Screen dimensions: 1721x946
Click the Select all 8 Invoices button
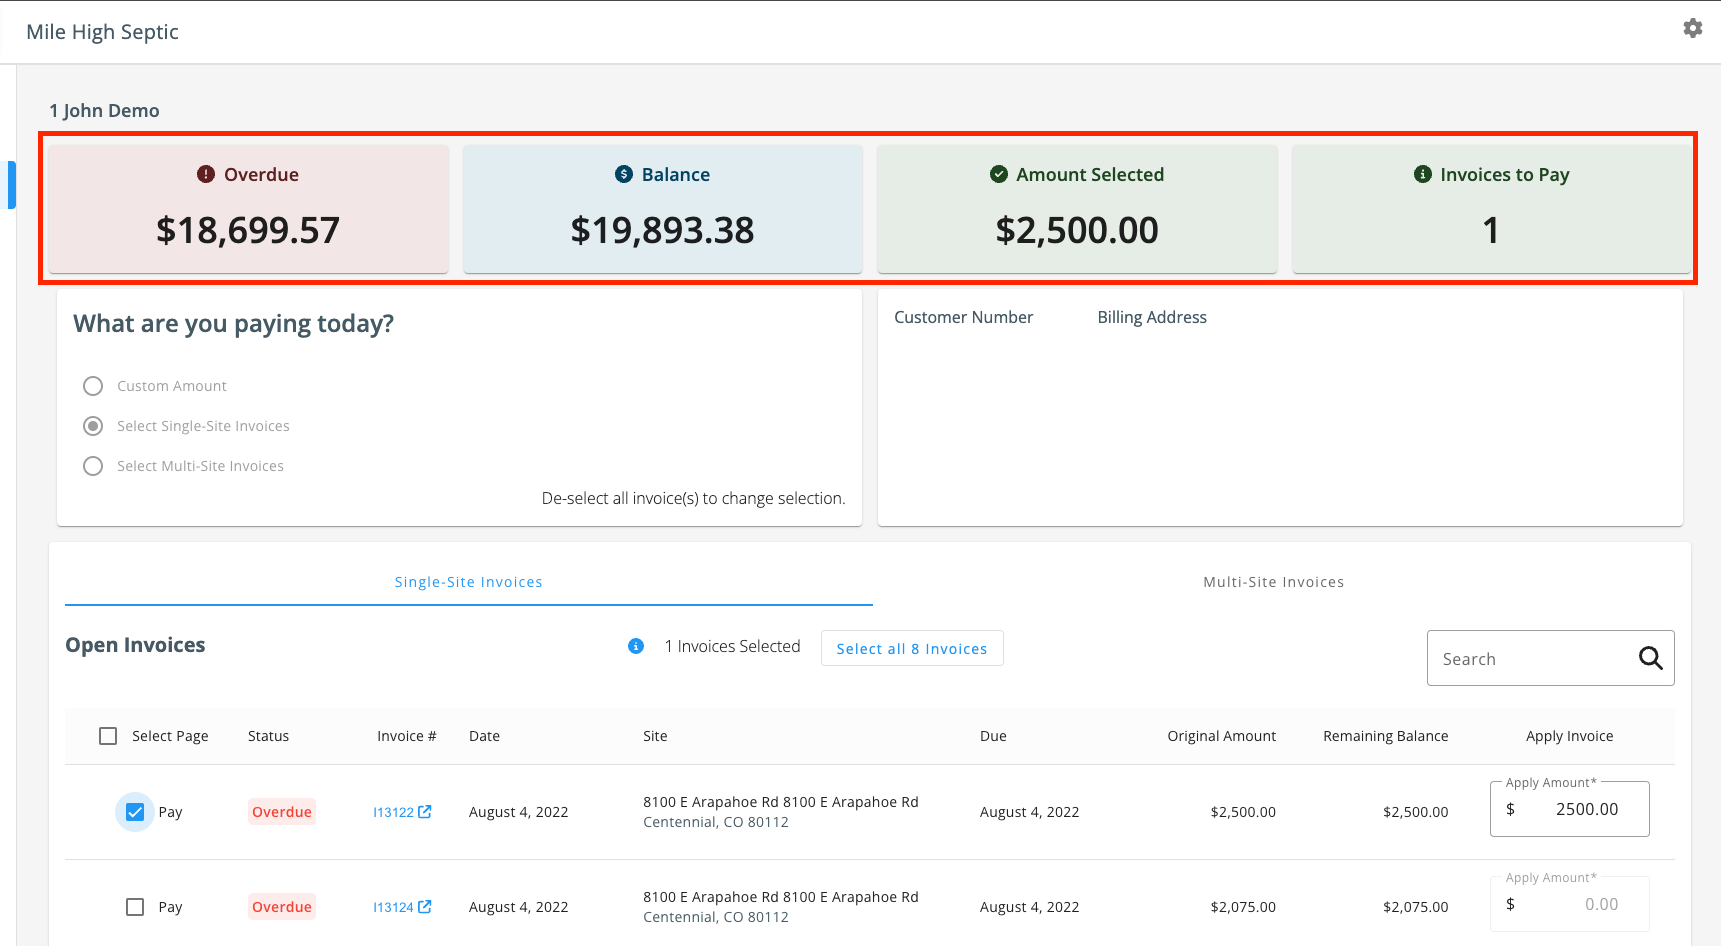click(912, 648)
